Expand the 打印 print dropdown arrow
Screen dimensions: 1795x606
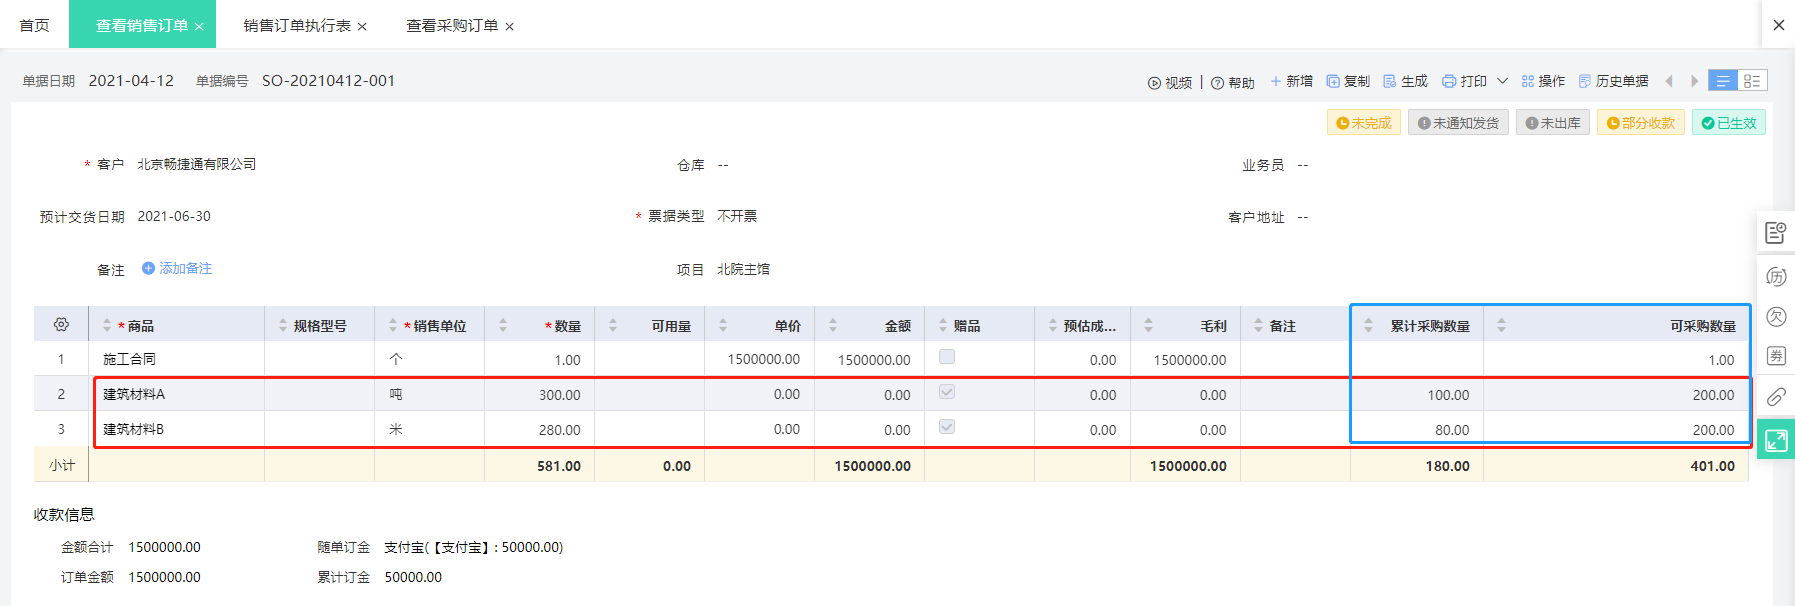click(x=1502, y=81)
